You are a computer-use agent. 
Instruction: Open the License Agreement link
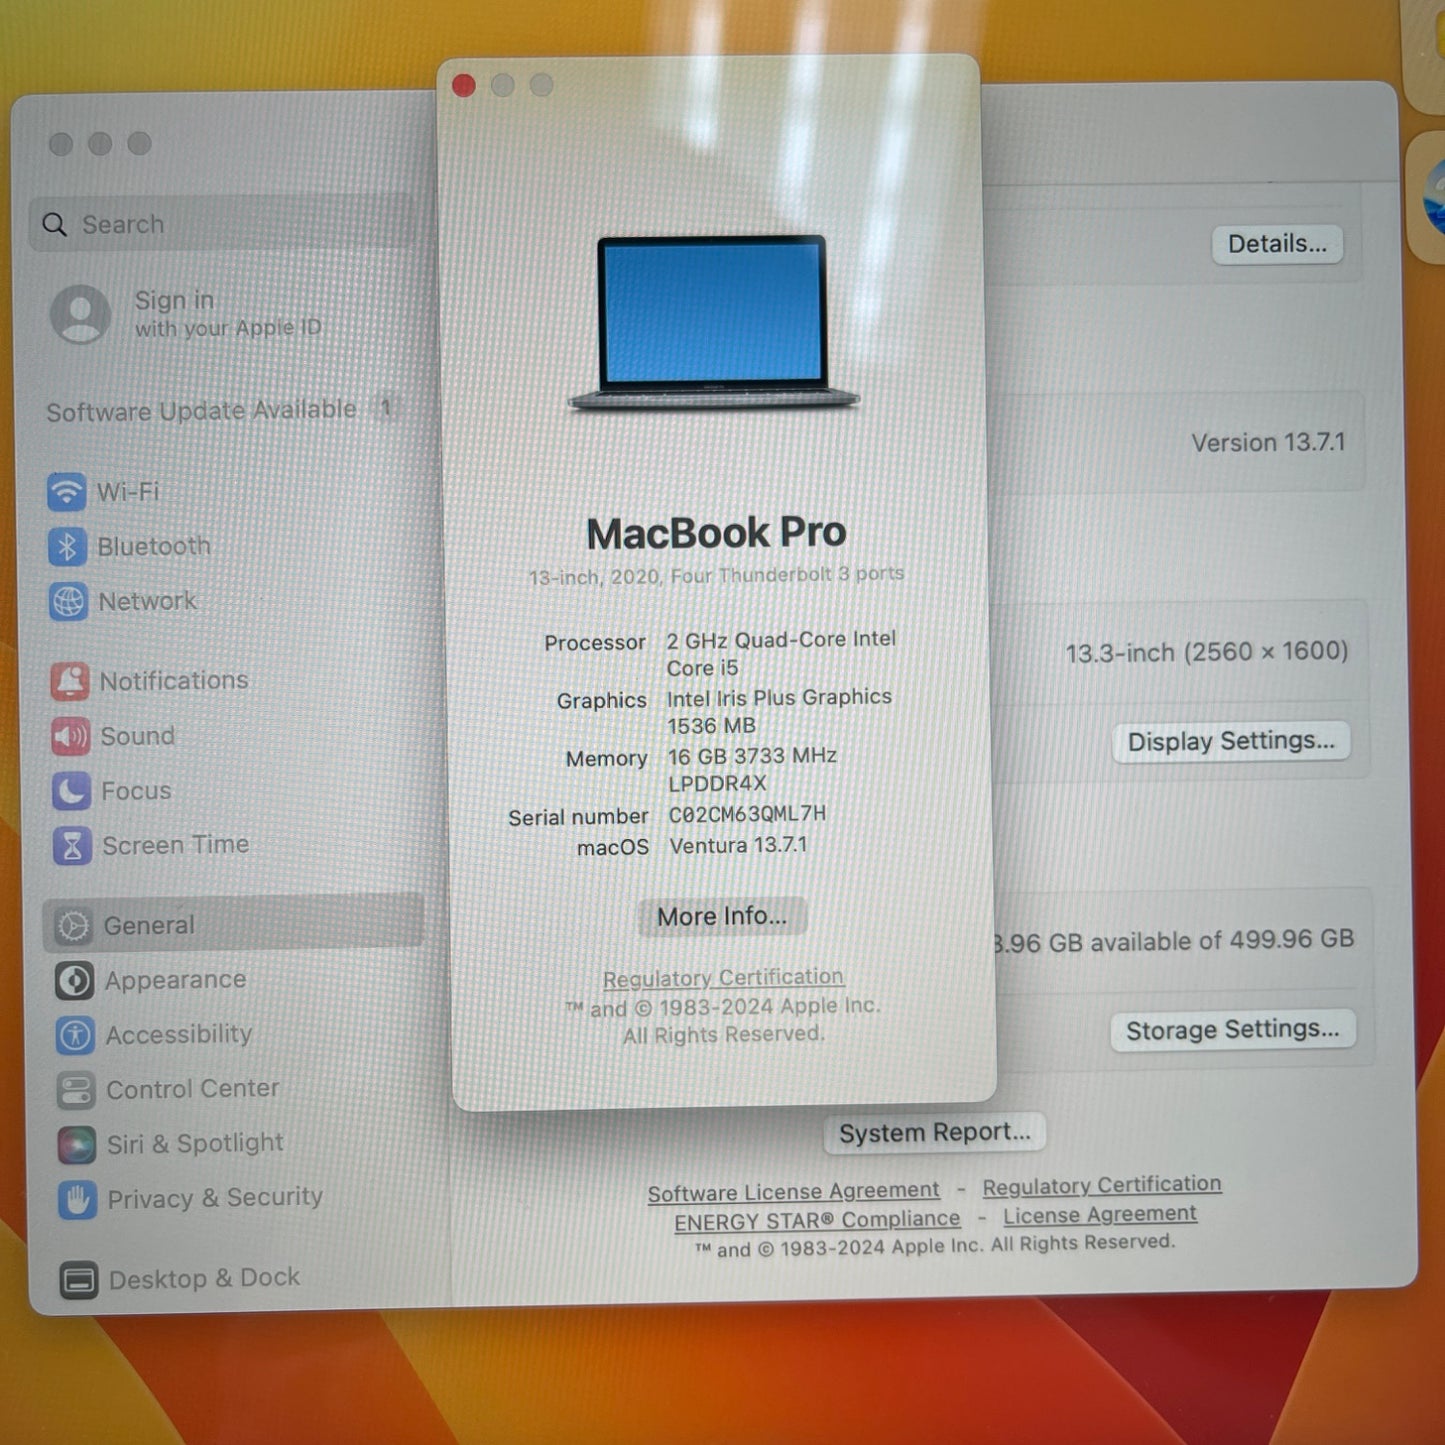tap(1100, 1215)
